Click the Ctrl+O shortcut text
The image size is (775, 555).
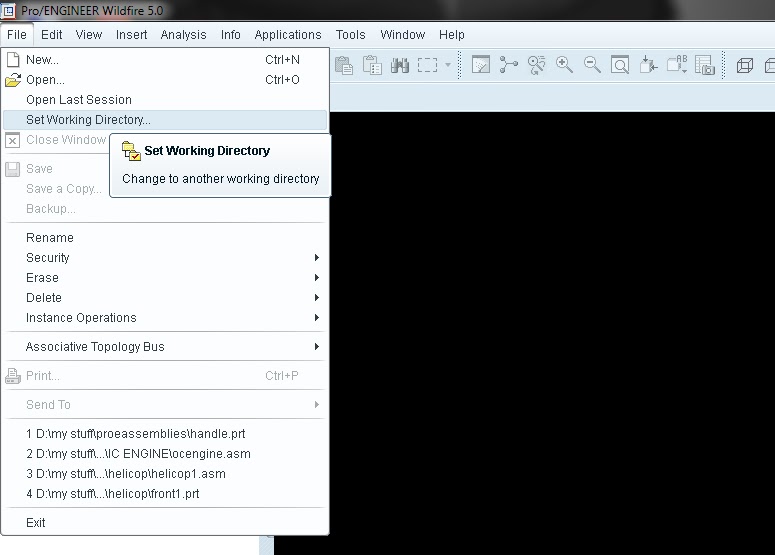pyautogui.click(x=282, y=80)
